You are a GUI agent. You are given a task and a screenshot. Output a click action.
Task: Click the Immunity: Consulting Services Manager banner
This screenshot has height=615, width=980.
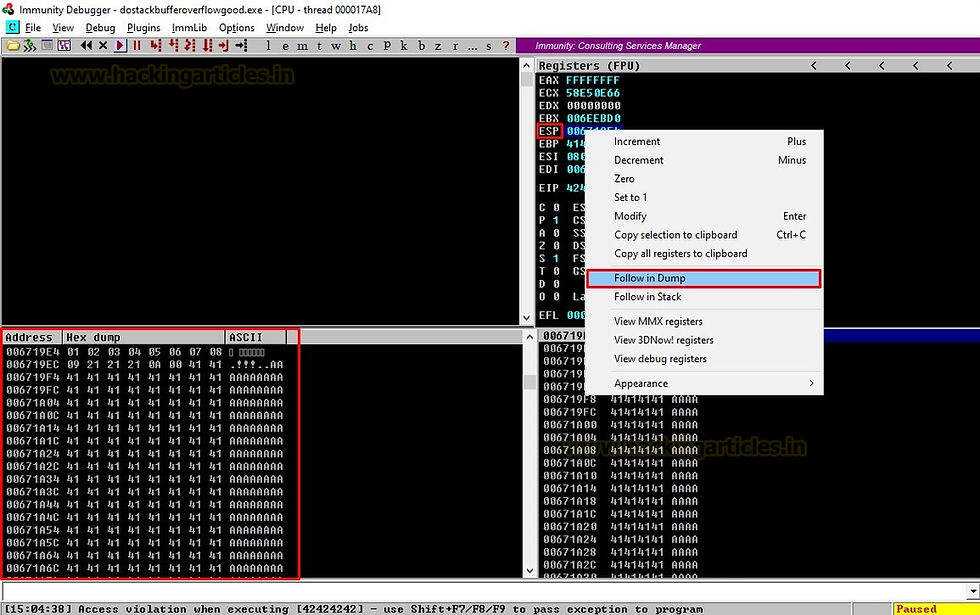coord(748,46)
